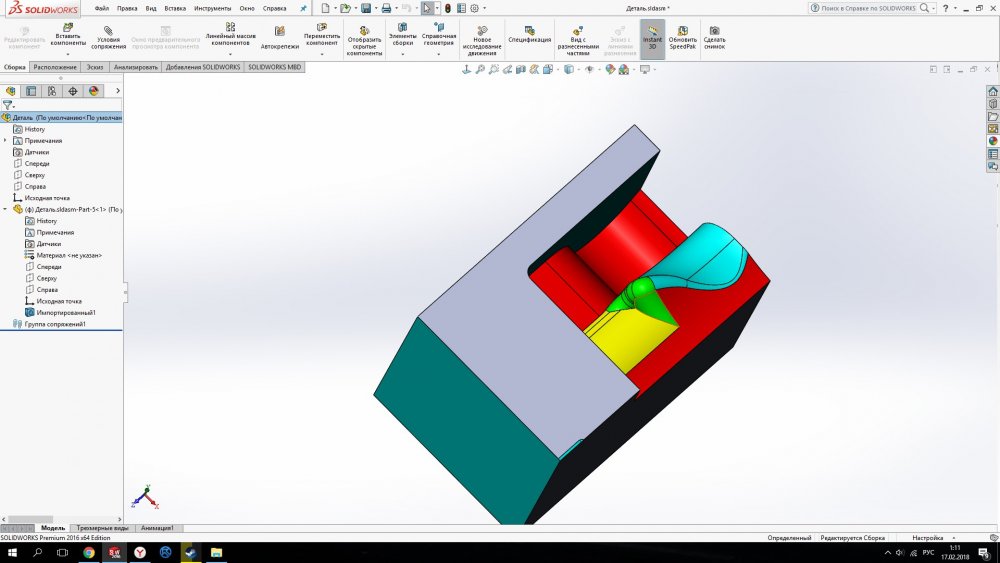1000x563 pixels.
Task: Toggle the Select arrow cursor tool
Action: point(427,8)
